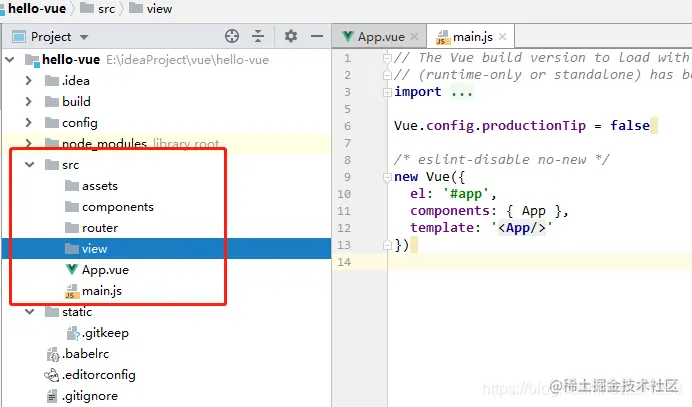Click the App.vue Vue file icon in tree
This screenshot has height=407, width=692.
point(71,269)
